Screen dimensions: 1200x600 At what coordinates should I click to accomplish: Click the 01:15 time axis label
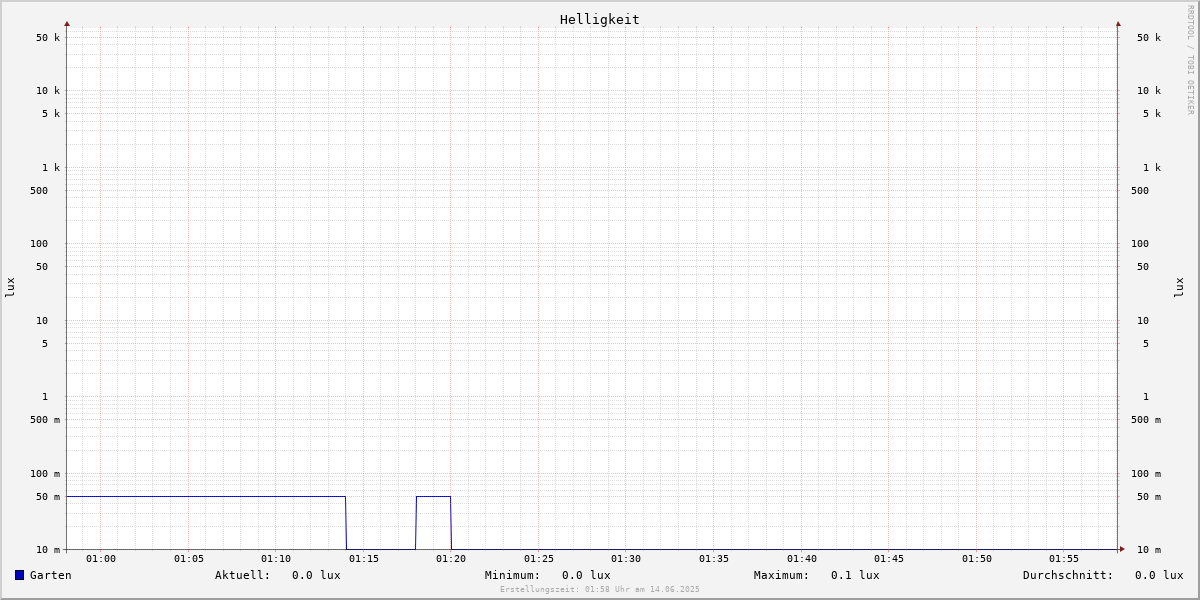[364, 559]
